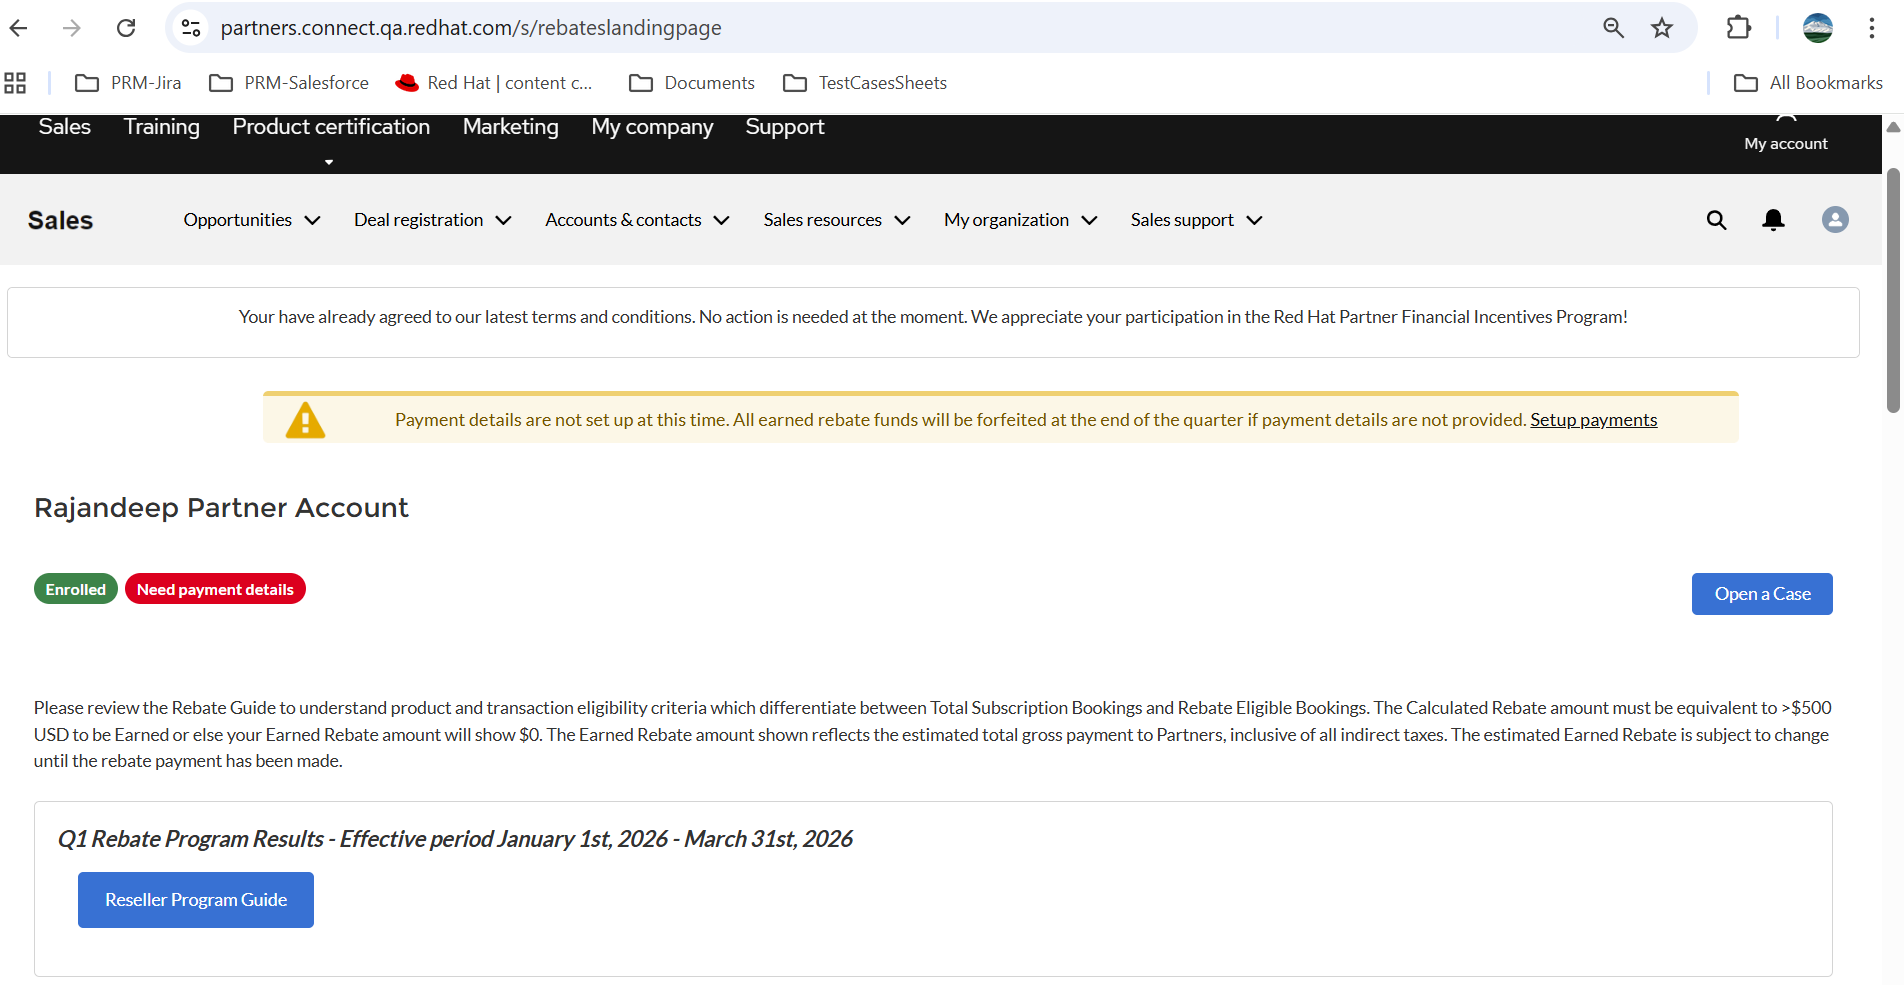Open the TestCasesSheets bookmark folder
Image resolution: width=1904 pixels, height=985 pixels.
865,83
